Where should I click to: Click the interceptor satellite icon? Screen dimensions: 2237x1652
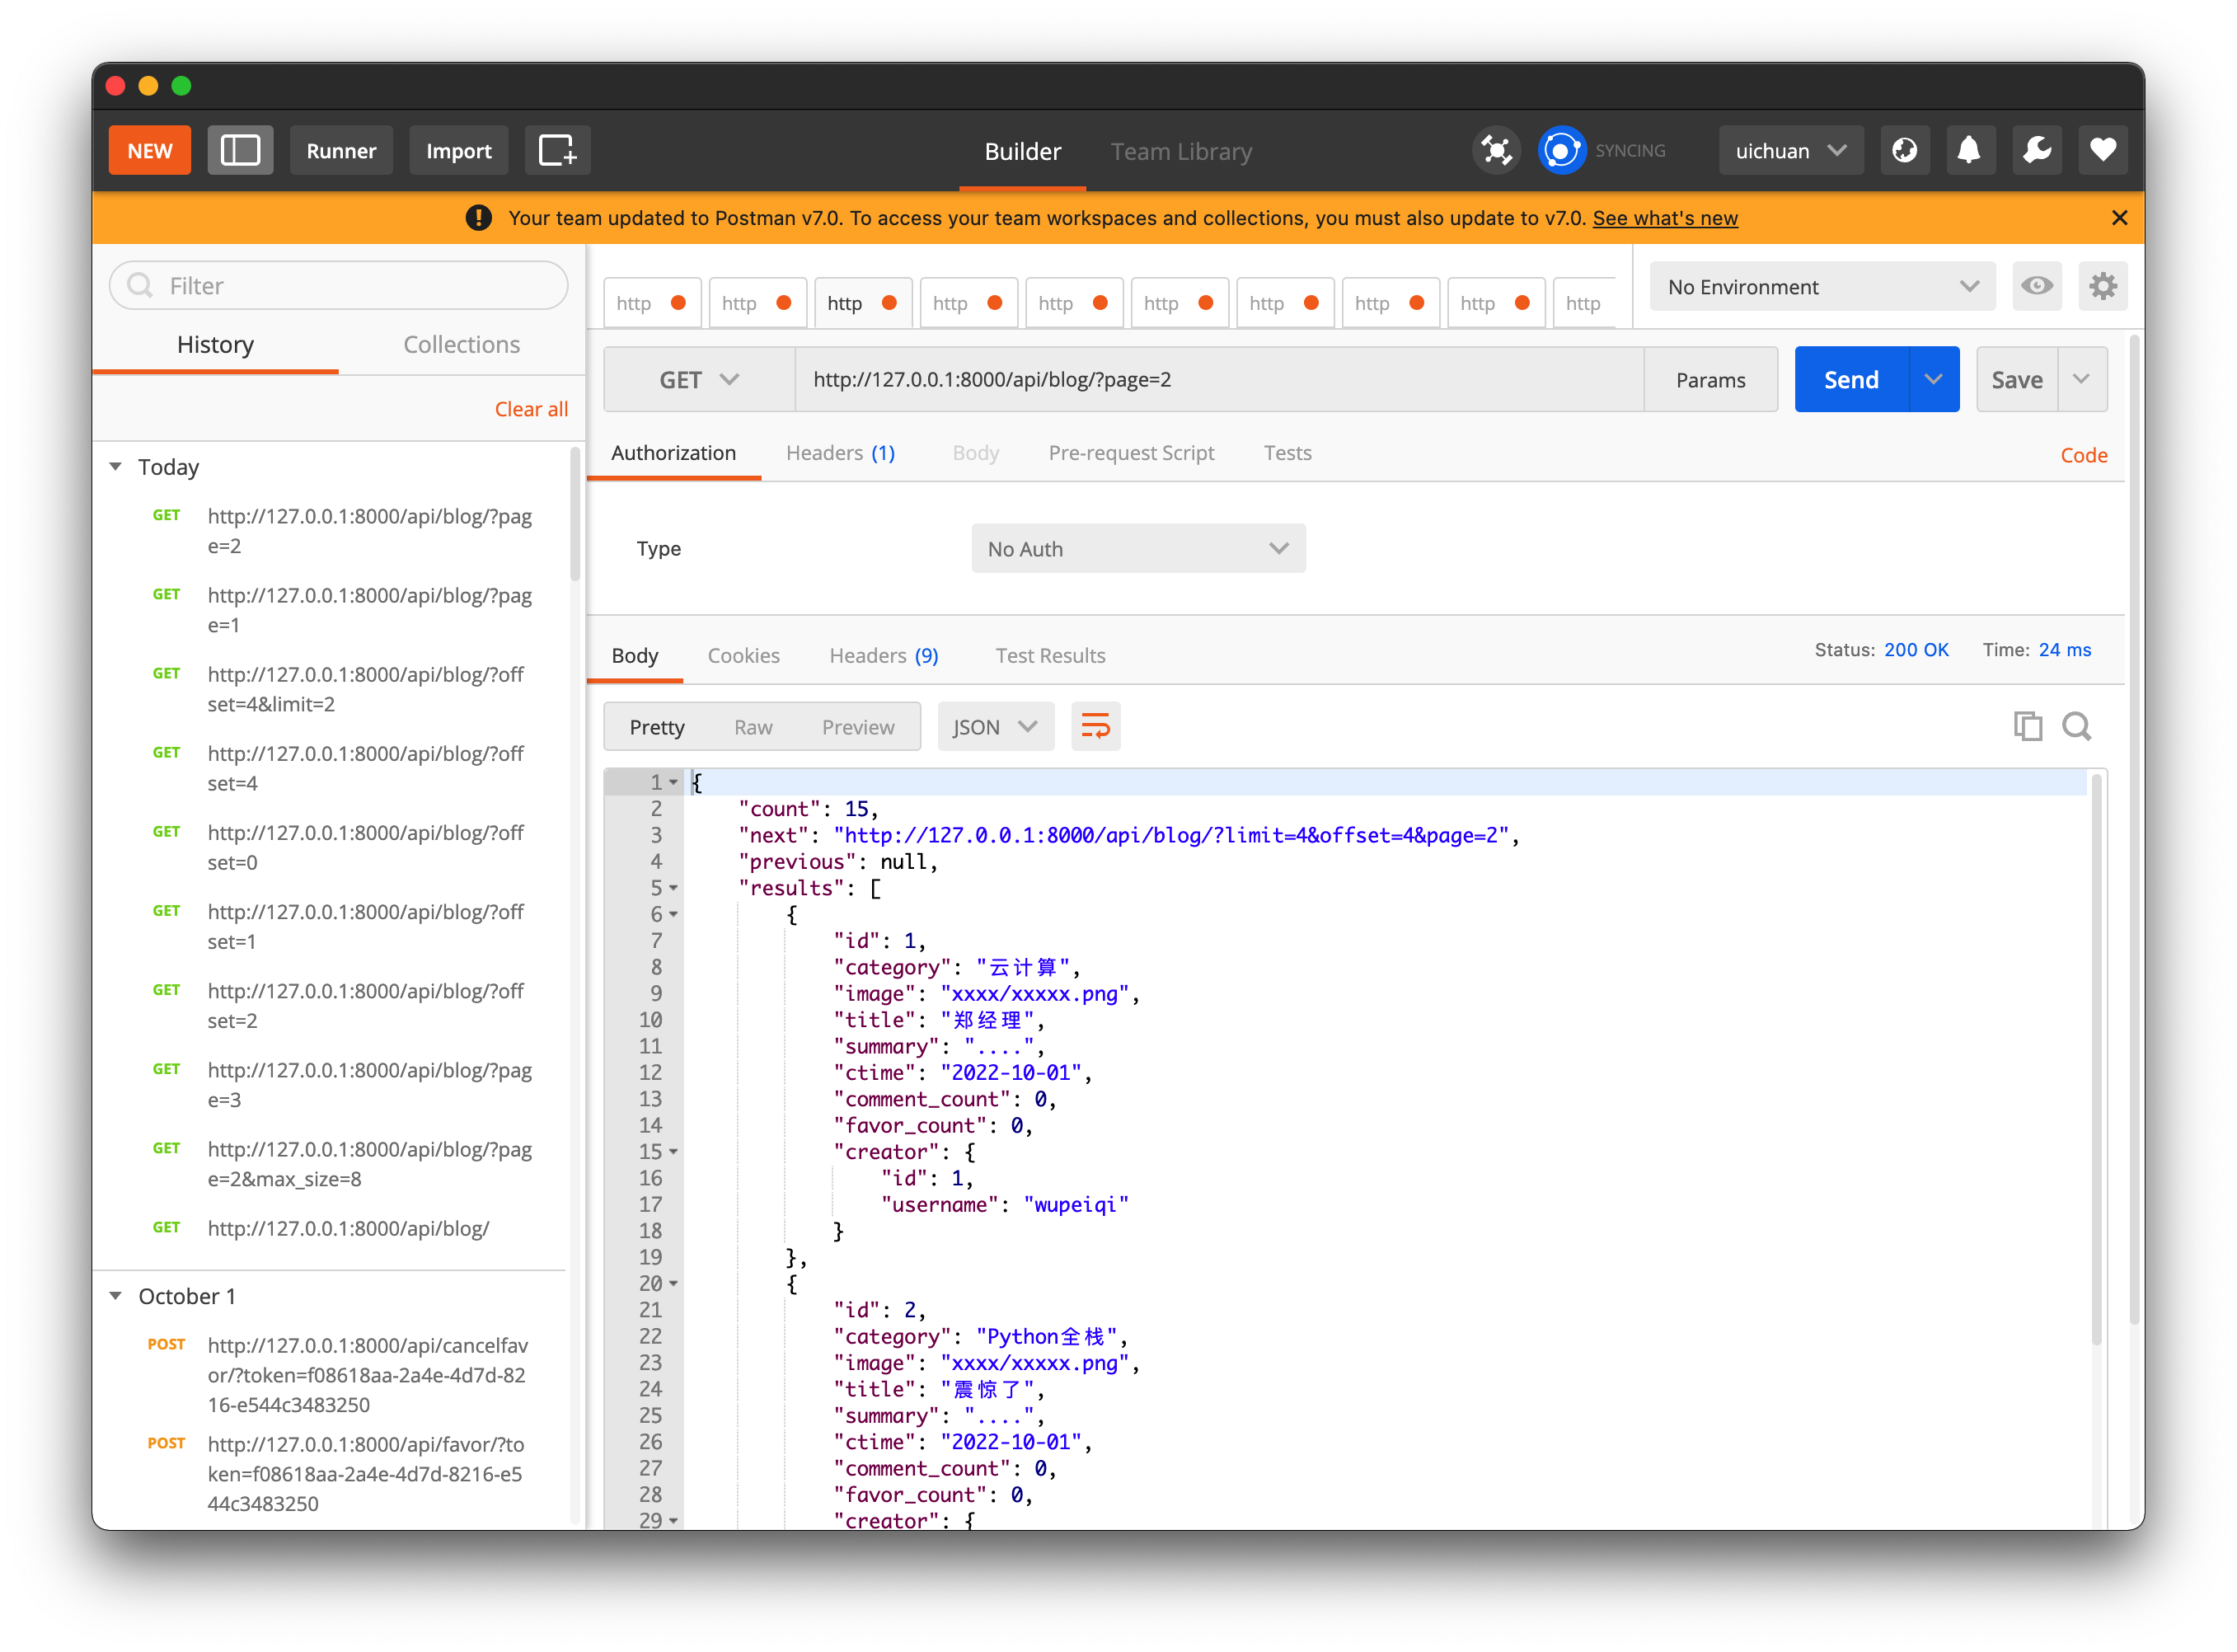point(1495,151)
